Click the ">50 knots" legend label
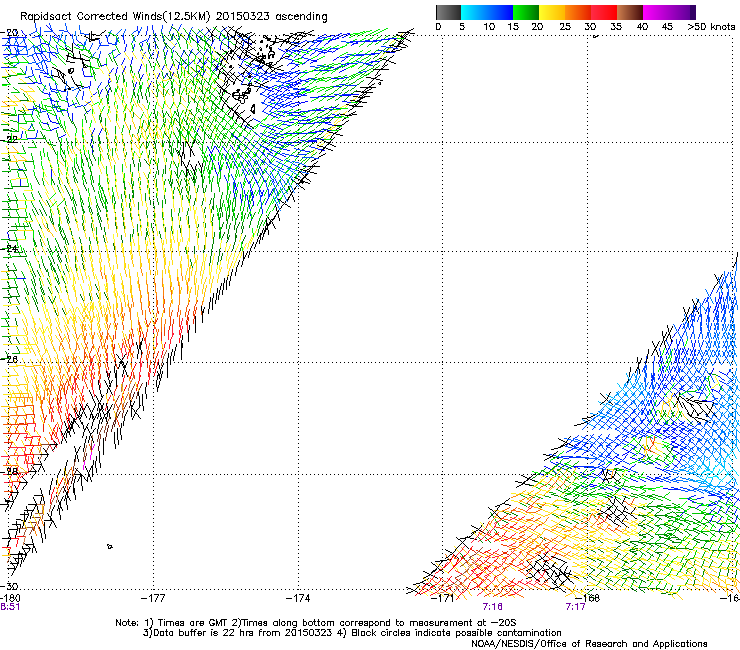This screenshot has height=650, width=740. (x=711, y=27)
